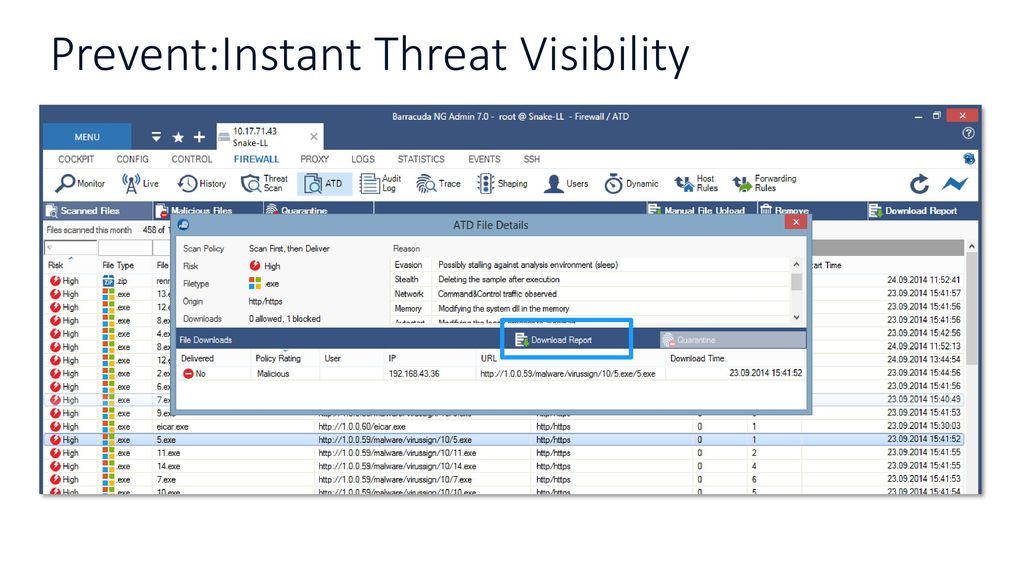Click the blue graph line icon
The image size is (1024, 576).
tap(954, 184)
